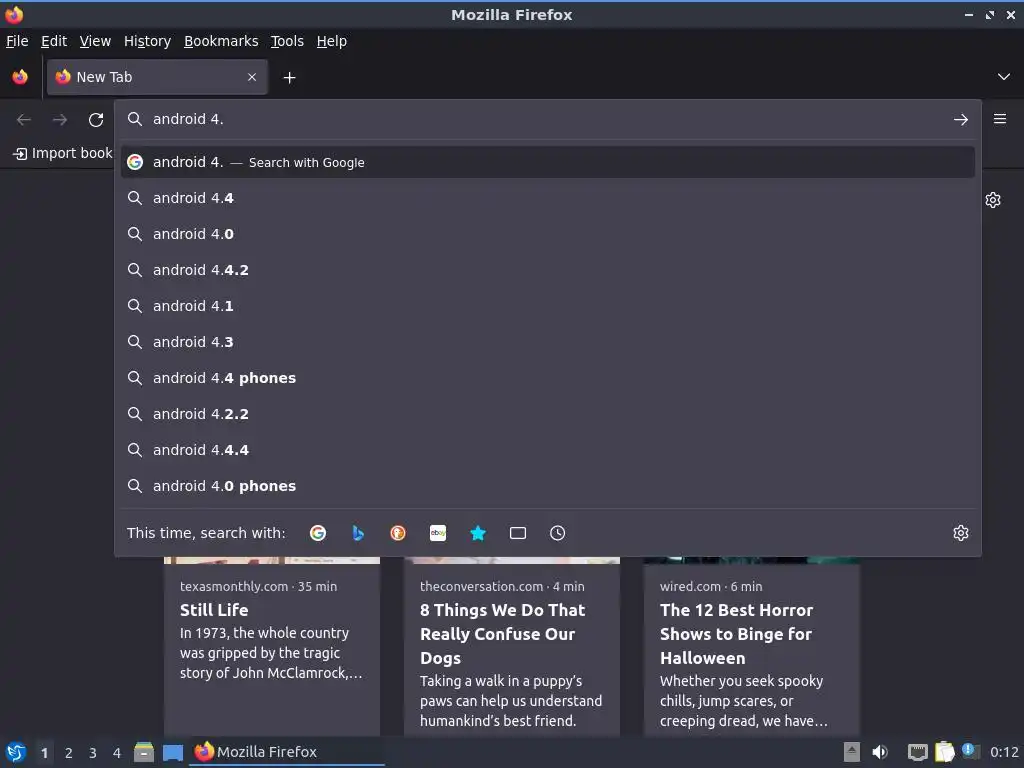This screenshot has width=1024, height=768.
Task: Open clipboard manager tray icon
Action: tap(944, 752)
